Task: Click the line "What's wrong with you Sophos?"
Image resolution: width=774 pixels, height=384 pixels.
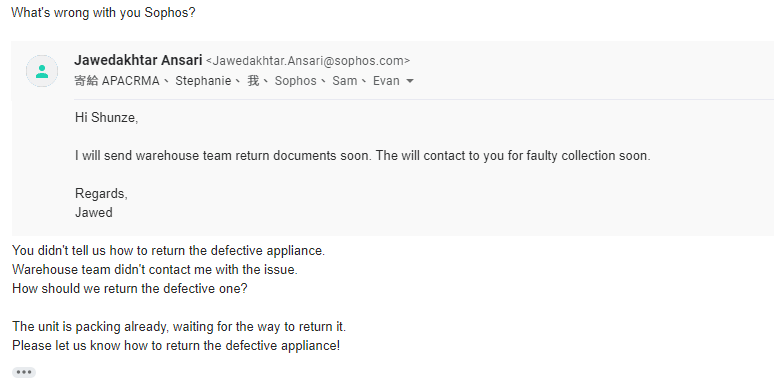Action: (x=103, y=13)
